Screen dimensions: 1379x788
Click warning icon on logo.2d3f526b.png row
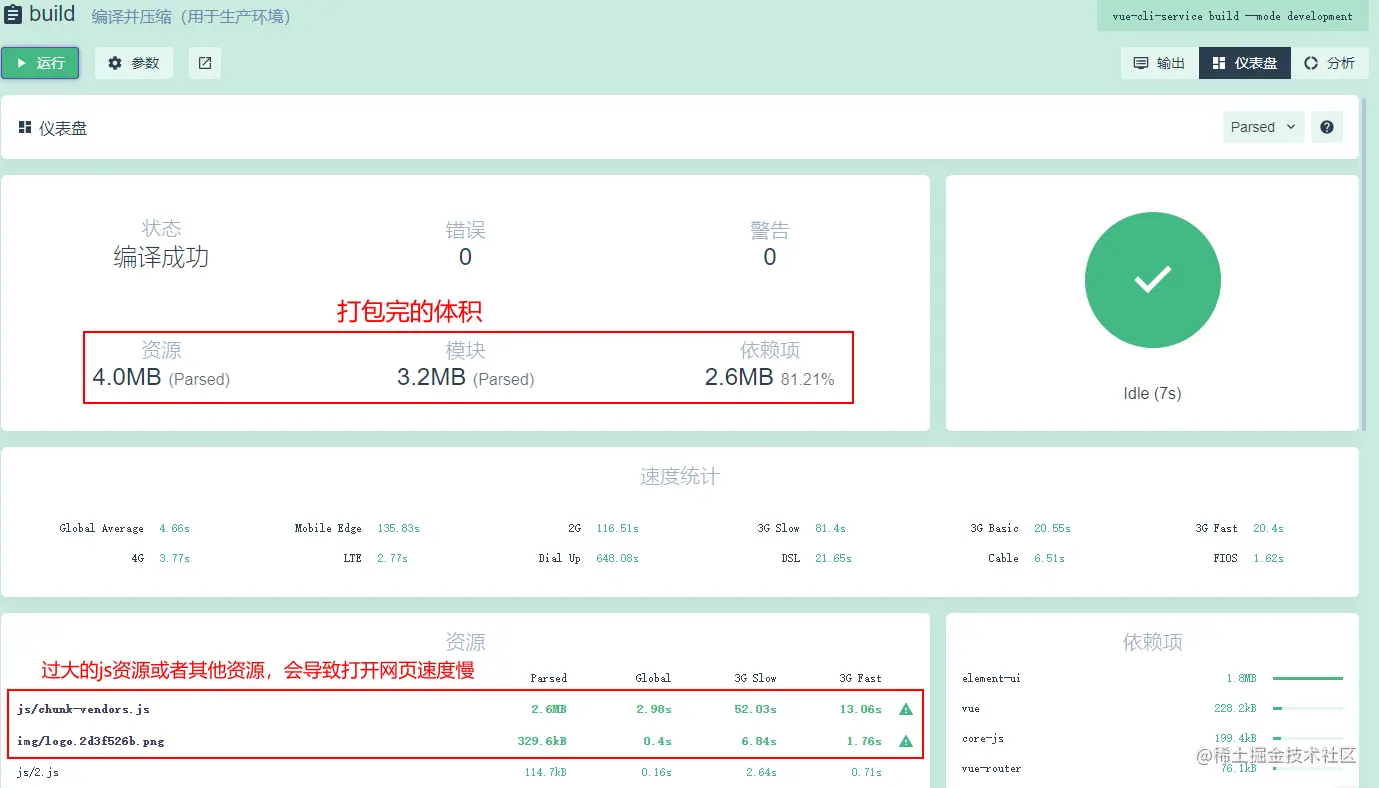906,741
